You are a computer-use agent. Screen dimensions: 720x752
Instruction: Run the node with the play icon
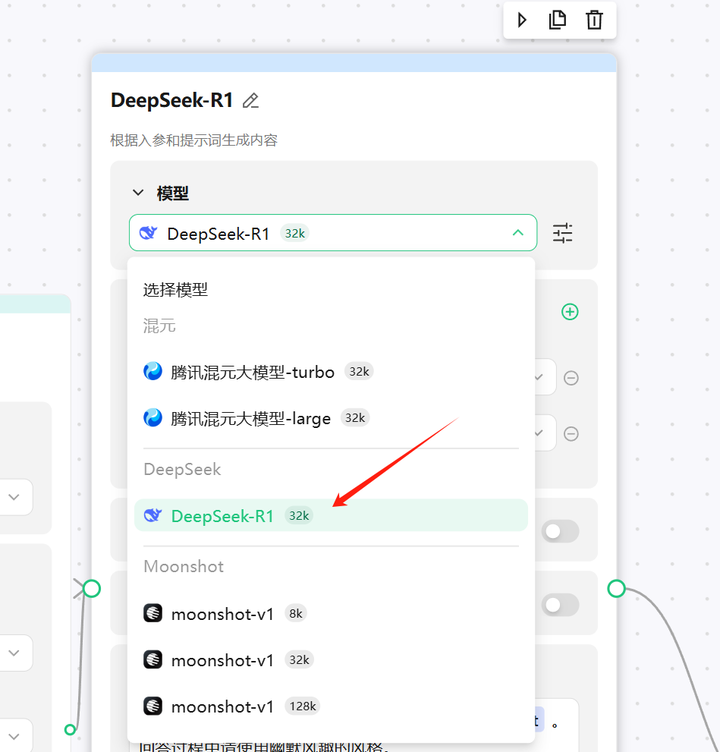tap(522, 20)
